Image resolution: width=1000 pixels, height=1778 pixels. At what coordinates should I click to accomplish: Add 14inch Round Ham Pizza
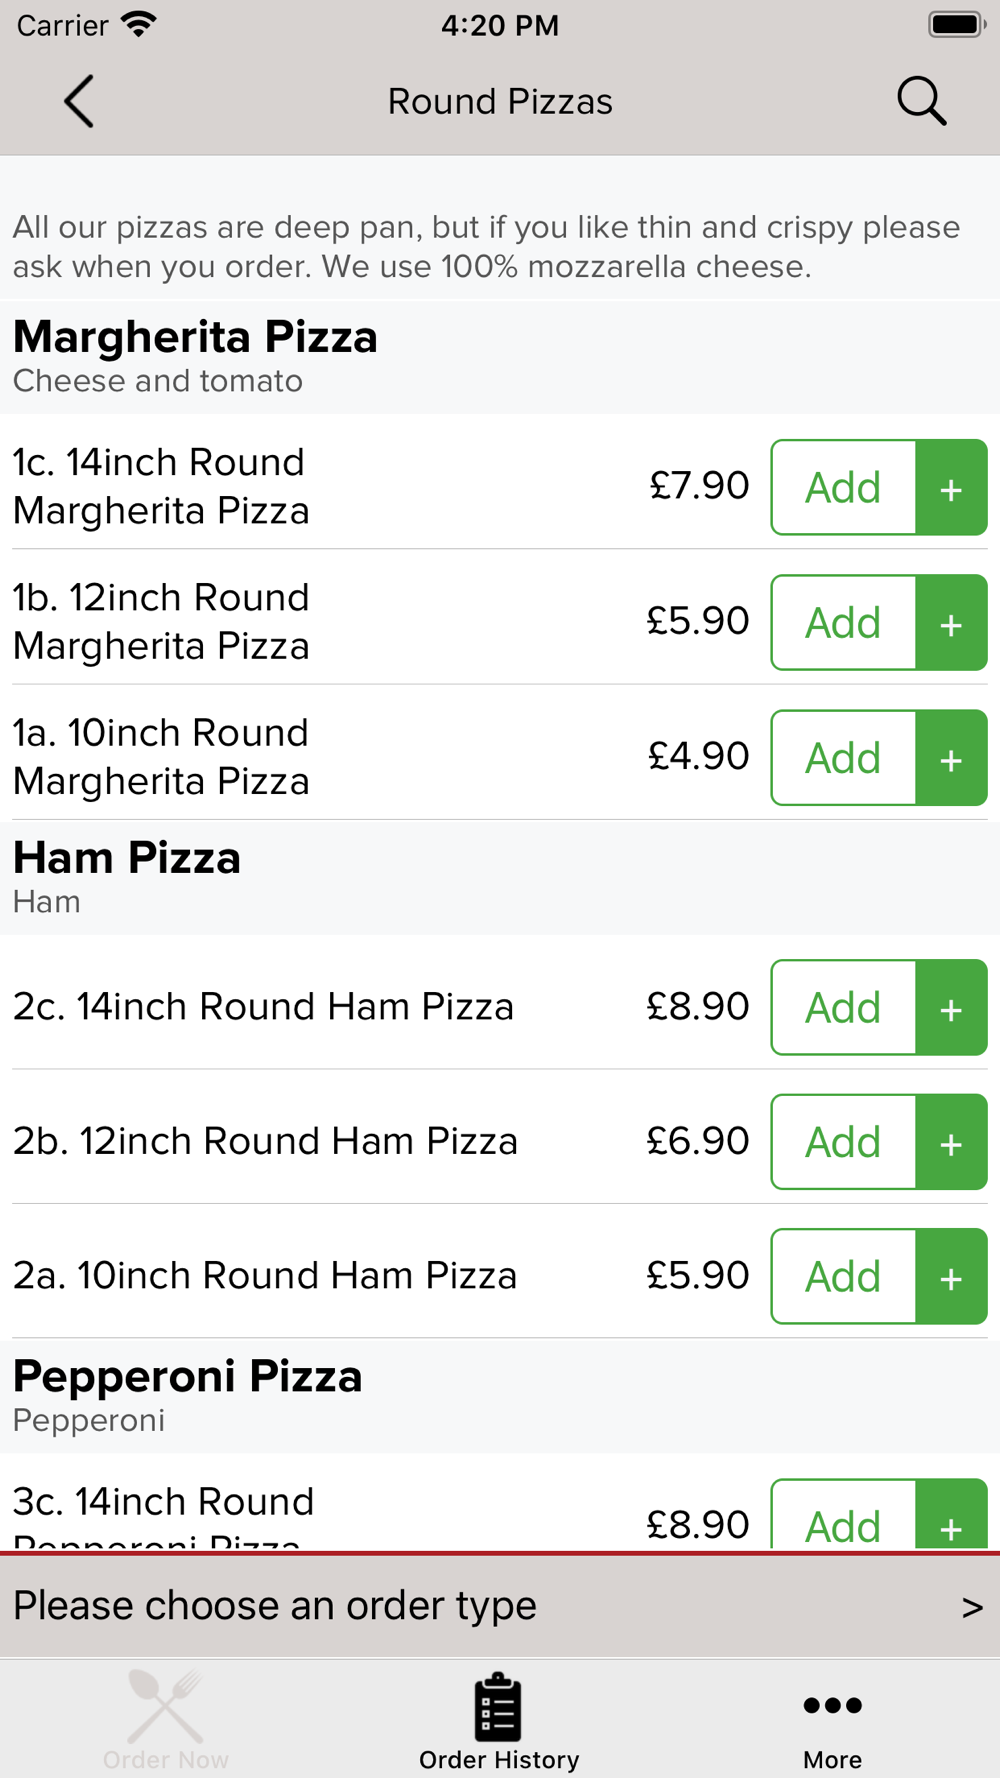pos(843,1007)
